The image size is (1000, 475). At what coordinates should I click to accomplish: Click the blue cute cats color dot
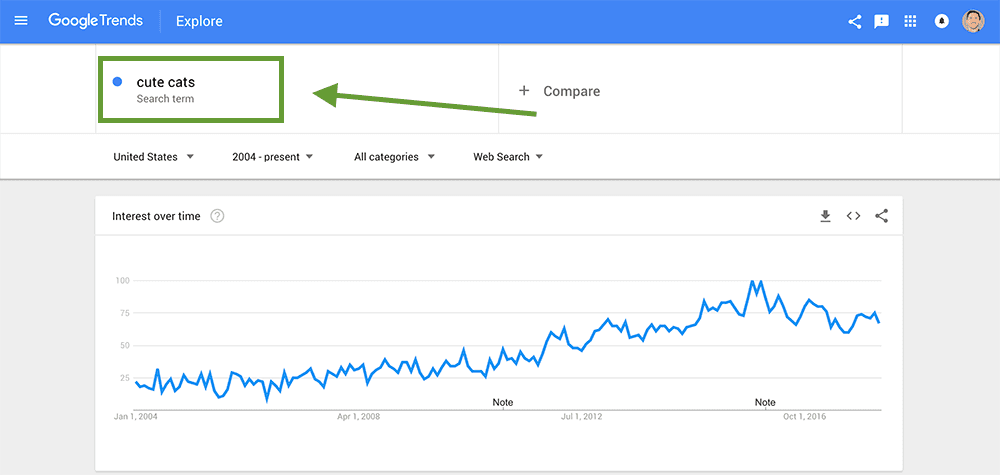118,82
